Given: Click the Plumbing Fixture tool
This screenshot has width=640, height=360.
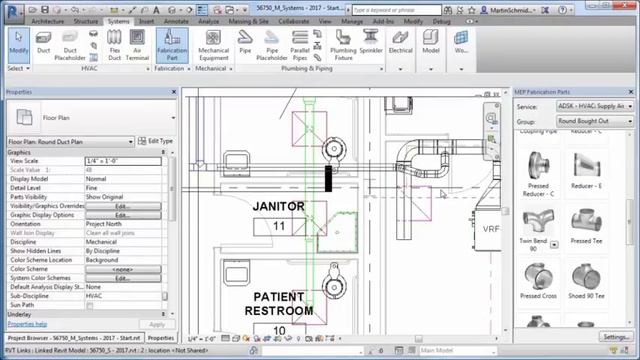Looking at the screenshot, I should coord(343,45).
